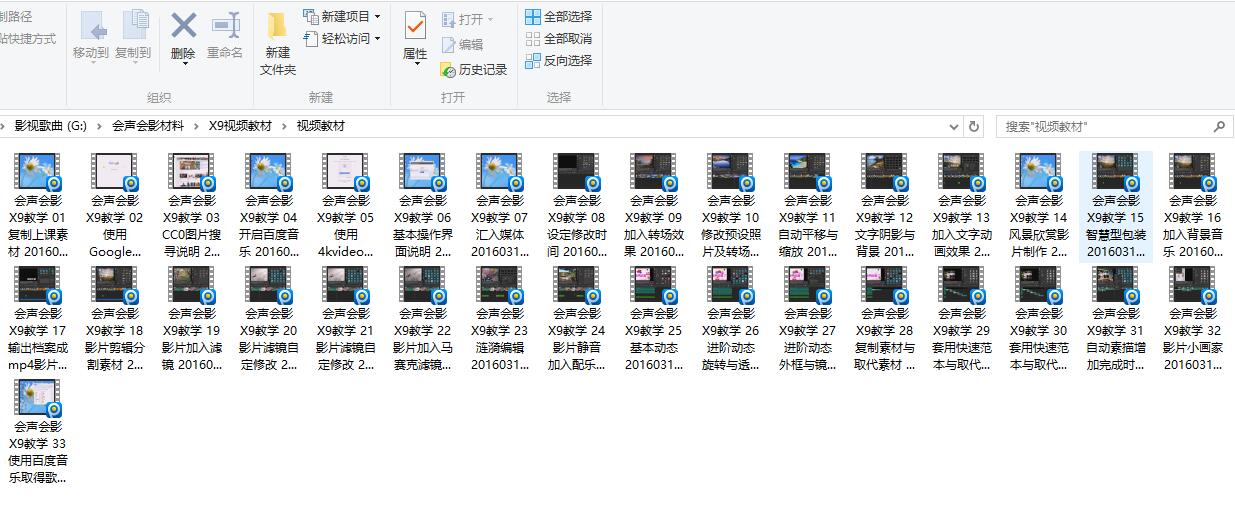Click the refresh button beside the address bar

pos(975,127)
